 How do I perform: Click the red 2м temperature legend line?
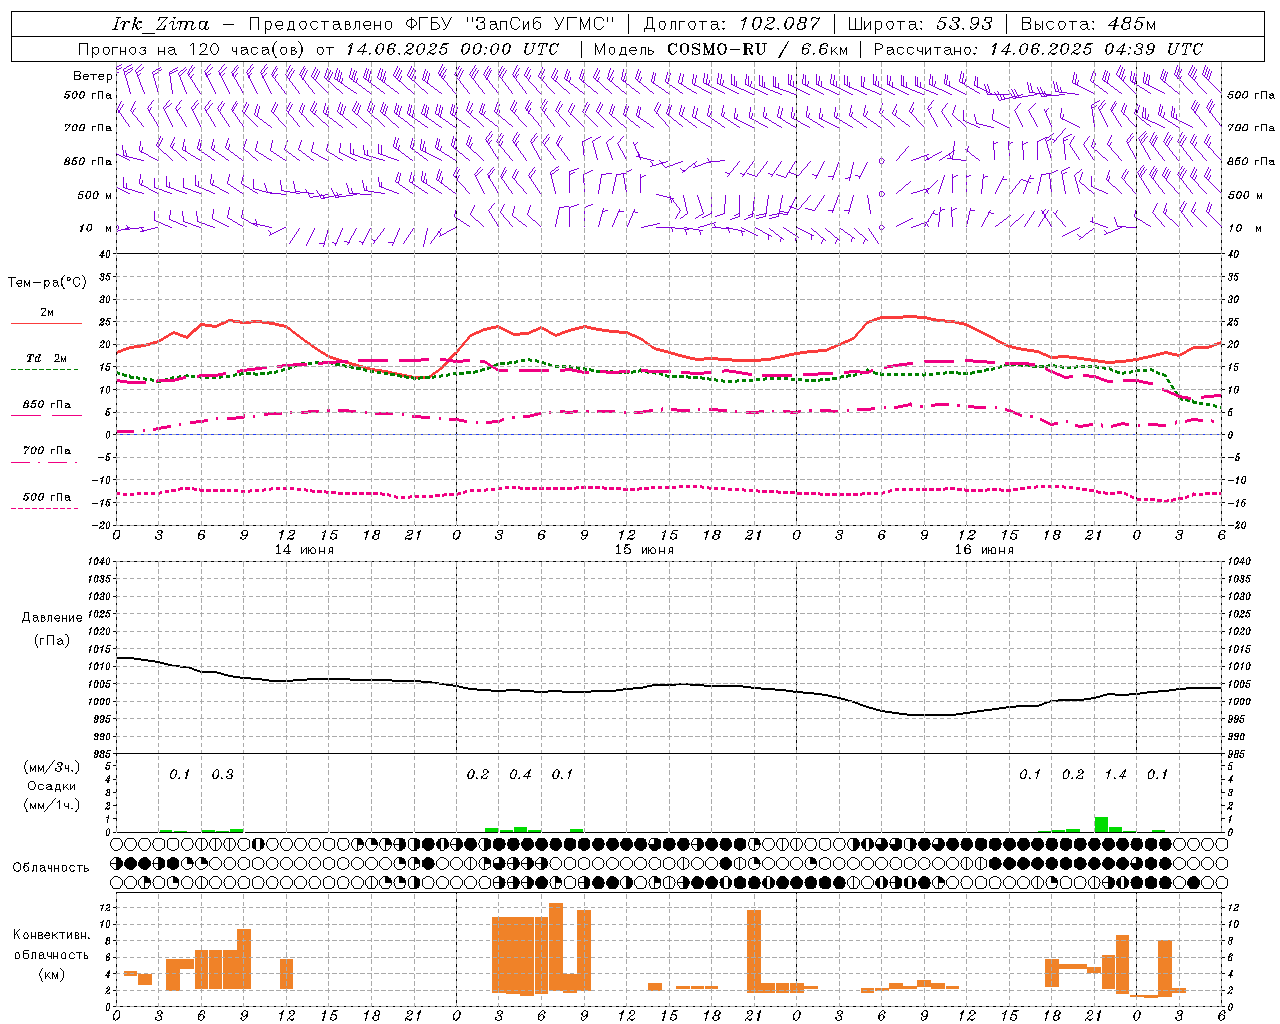coord(47,324)
